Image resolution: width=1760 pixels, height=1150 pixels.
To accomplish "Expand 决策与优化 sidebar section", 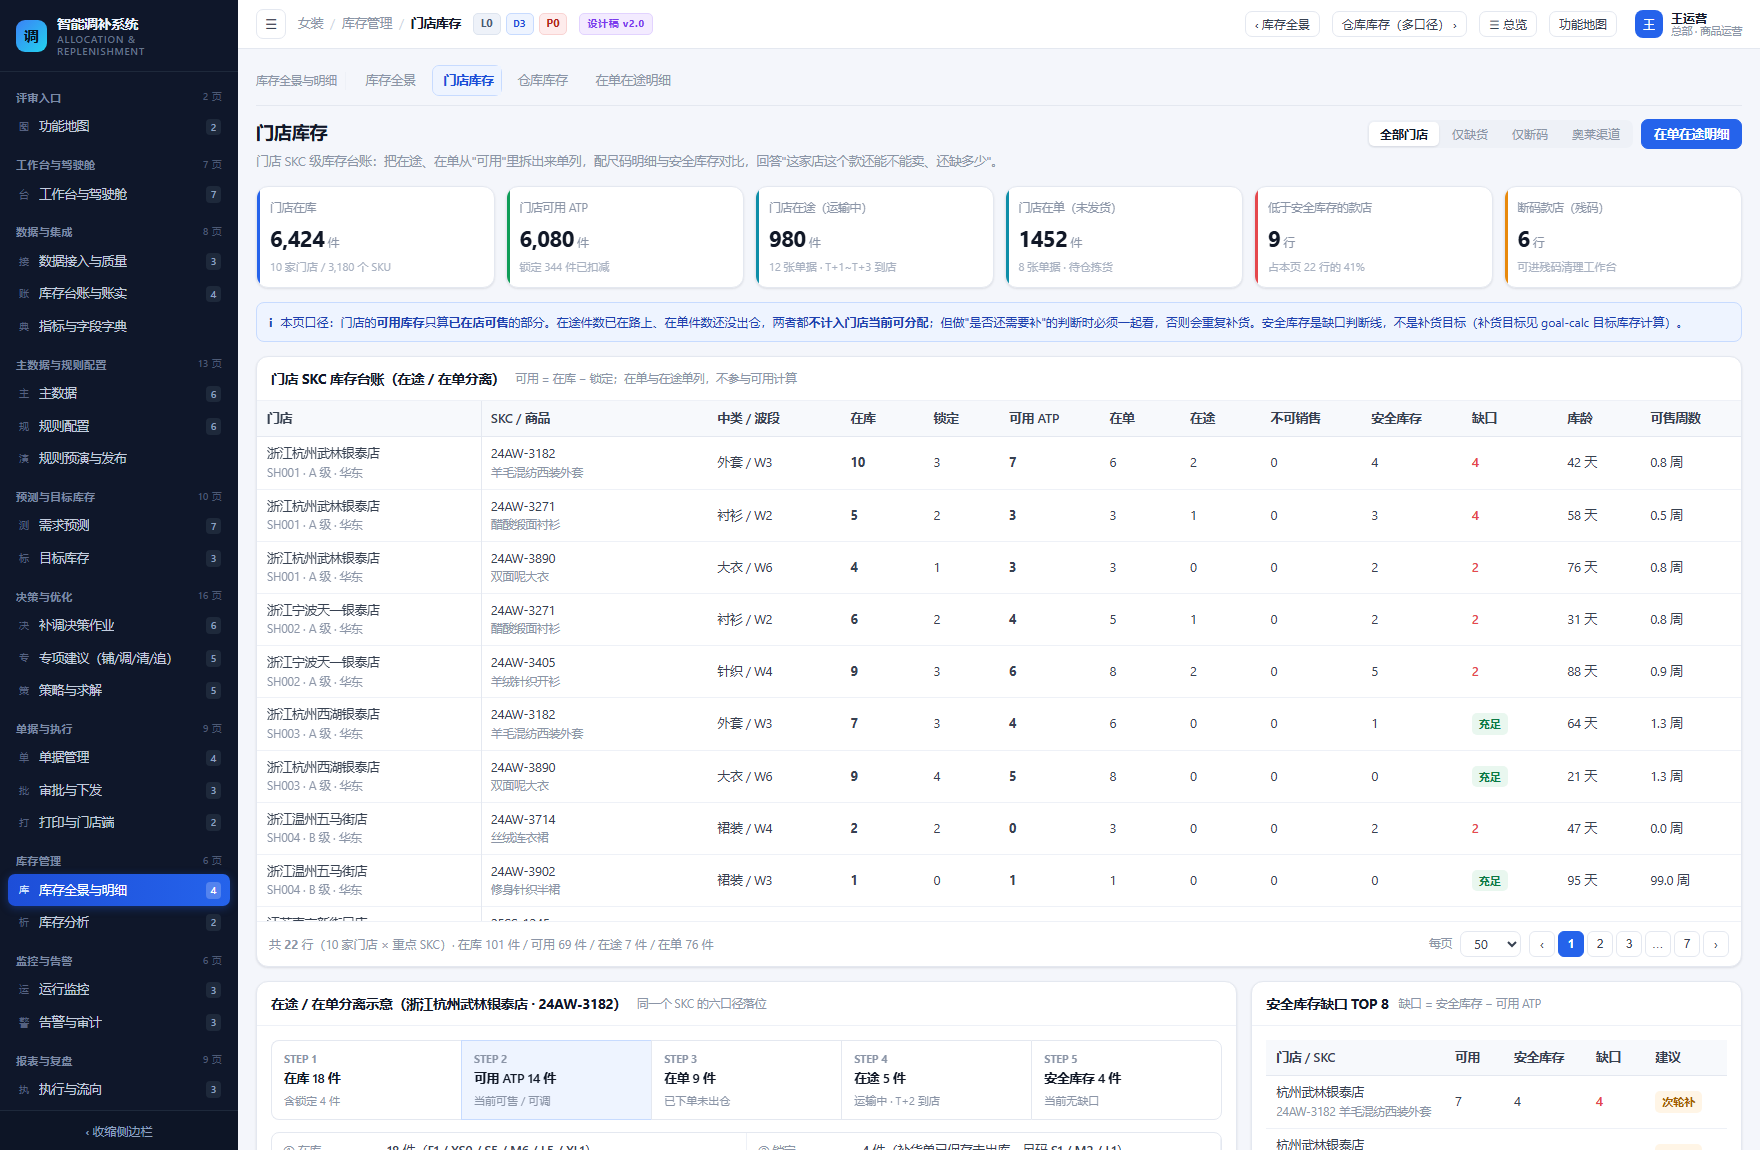I will click(x=119, y=596).
